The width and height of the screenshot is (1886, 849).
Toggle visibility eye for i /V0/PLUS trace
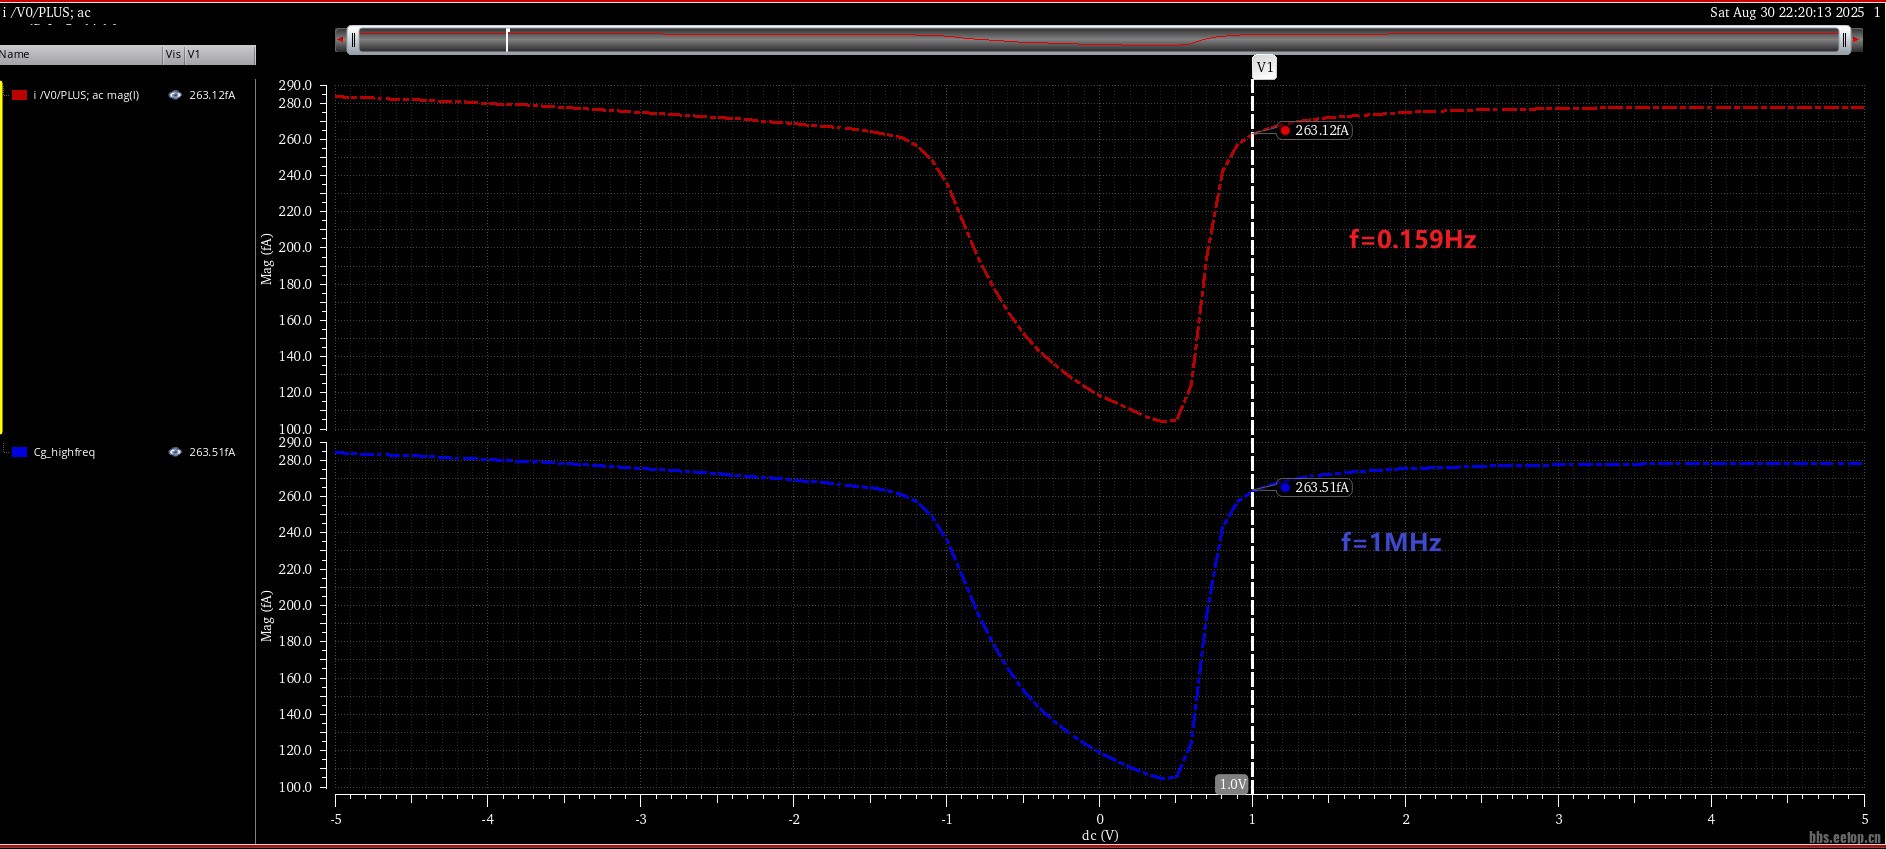pyautogui.click(x=175, y=95)
